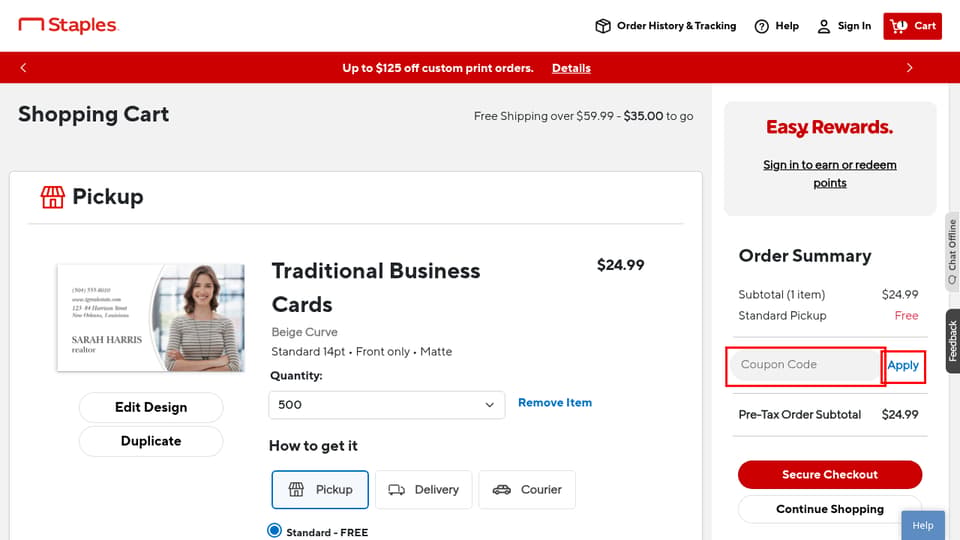Screen dimensions: 960x540
Task: Click the Beige Curve design name
Action: pos(304,332)
